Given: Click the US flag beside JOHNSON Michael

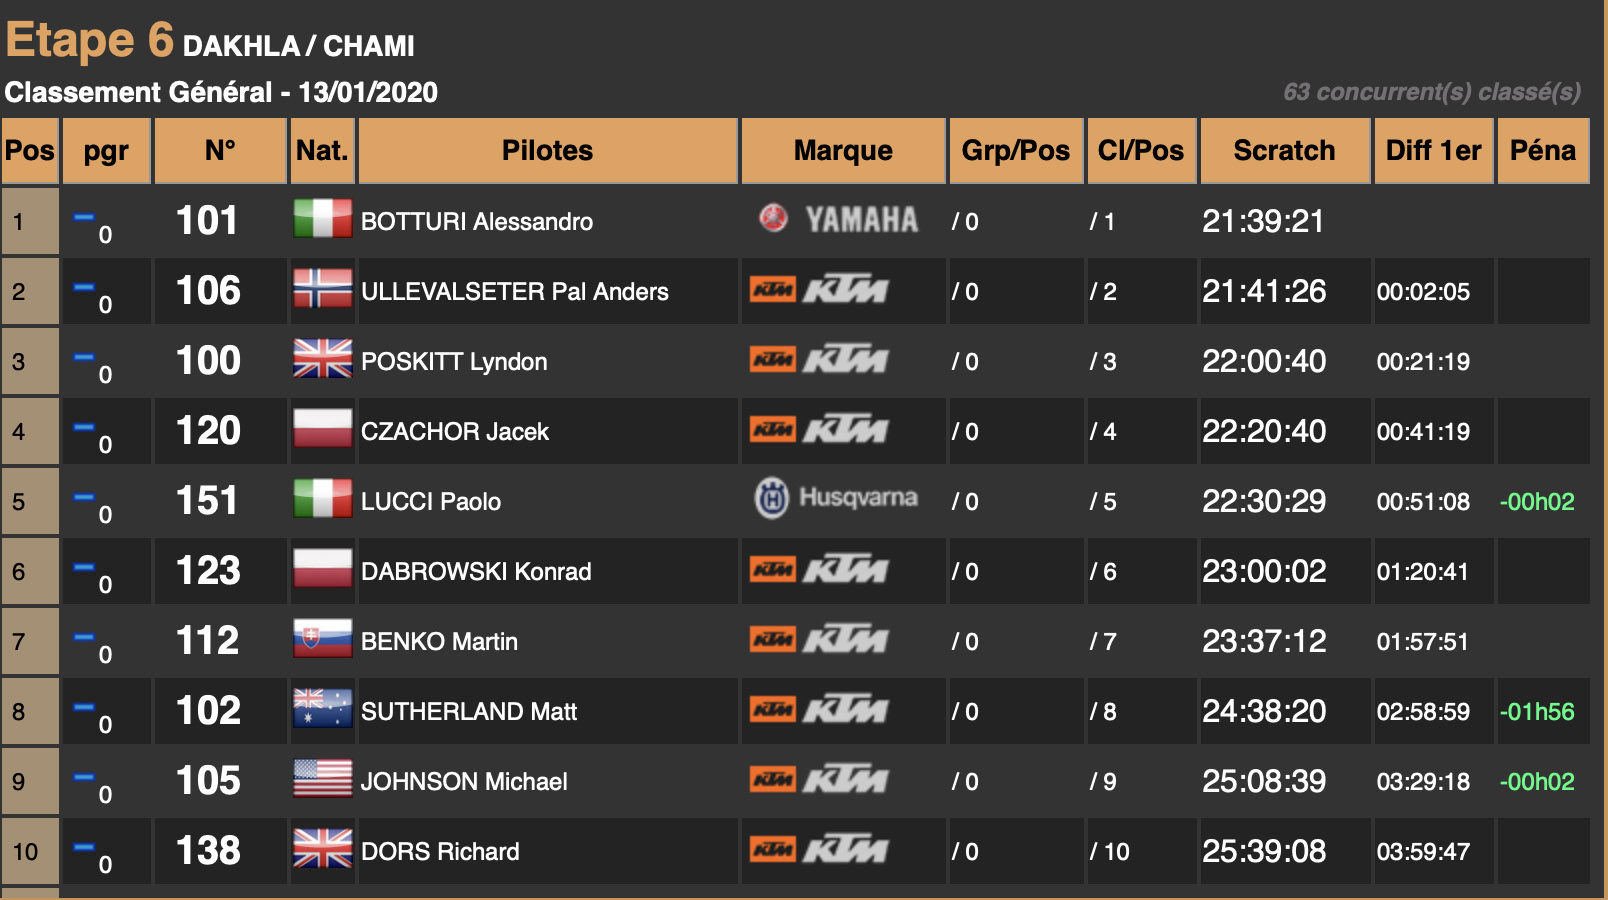Looking at the screenshot, I should pos(322,779).
